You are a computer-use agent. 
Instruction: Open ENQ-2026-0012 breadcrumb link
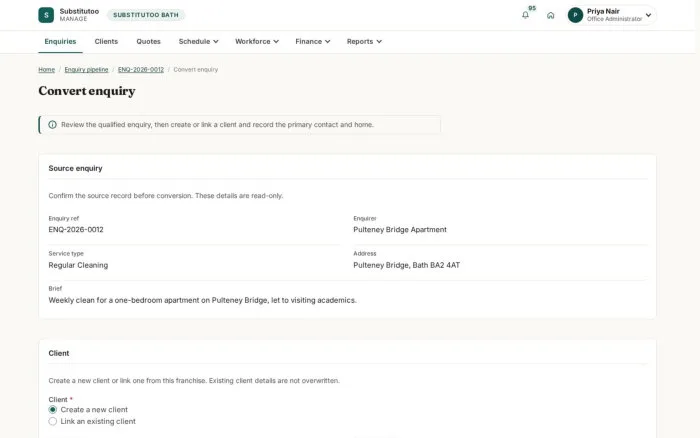tap(141, 70)
